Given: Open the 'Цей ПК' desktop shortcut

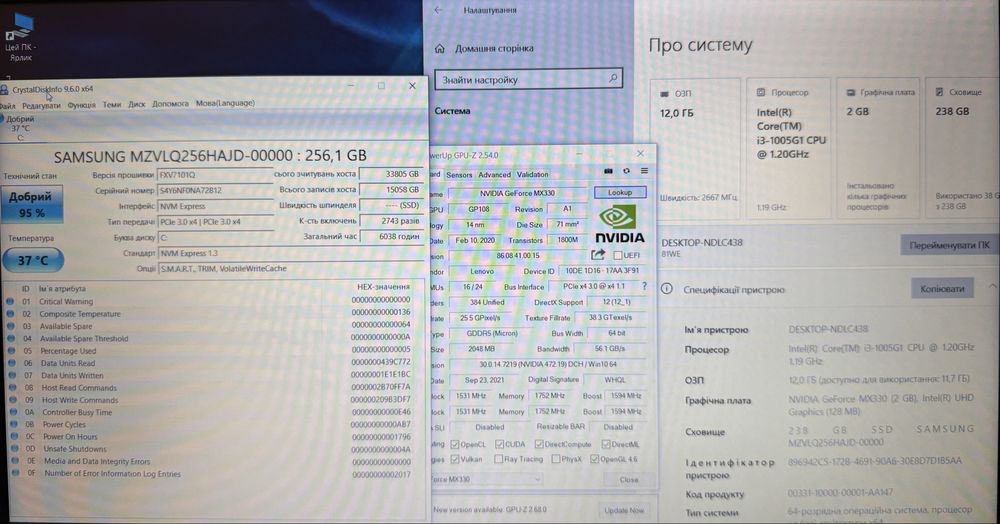Looking at the screenshot, I should point(20,37).
